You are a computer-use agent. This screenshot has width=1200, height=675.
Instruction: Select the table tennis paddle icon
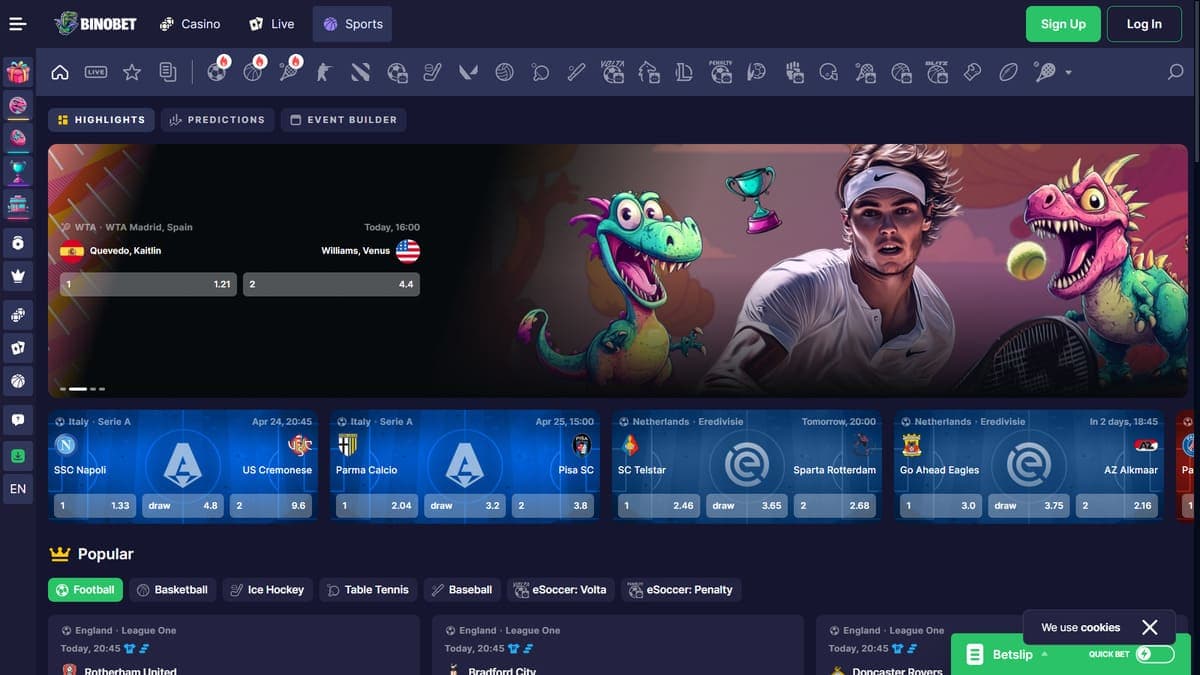tap(540, 72)
